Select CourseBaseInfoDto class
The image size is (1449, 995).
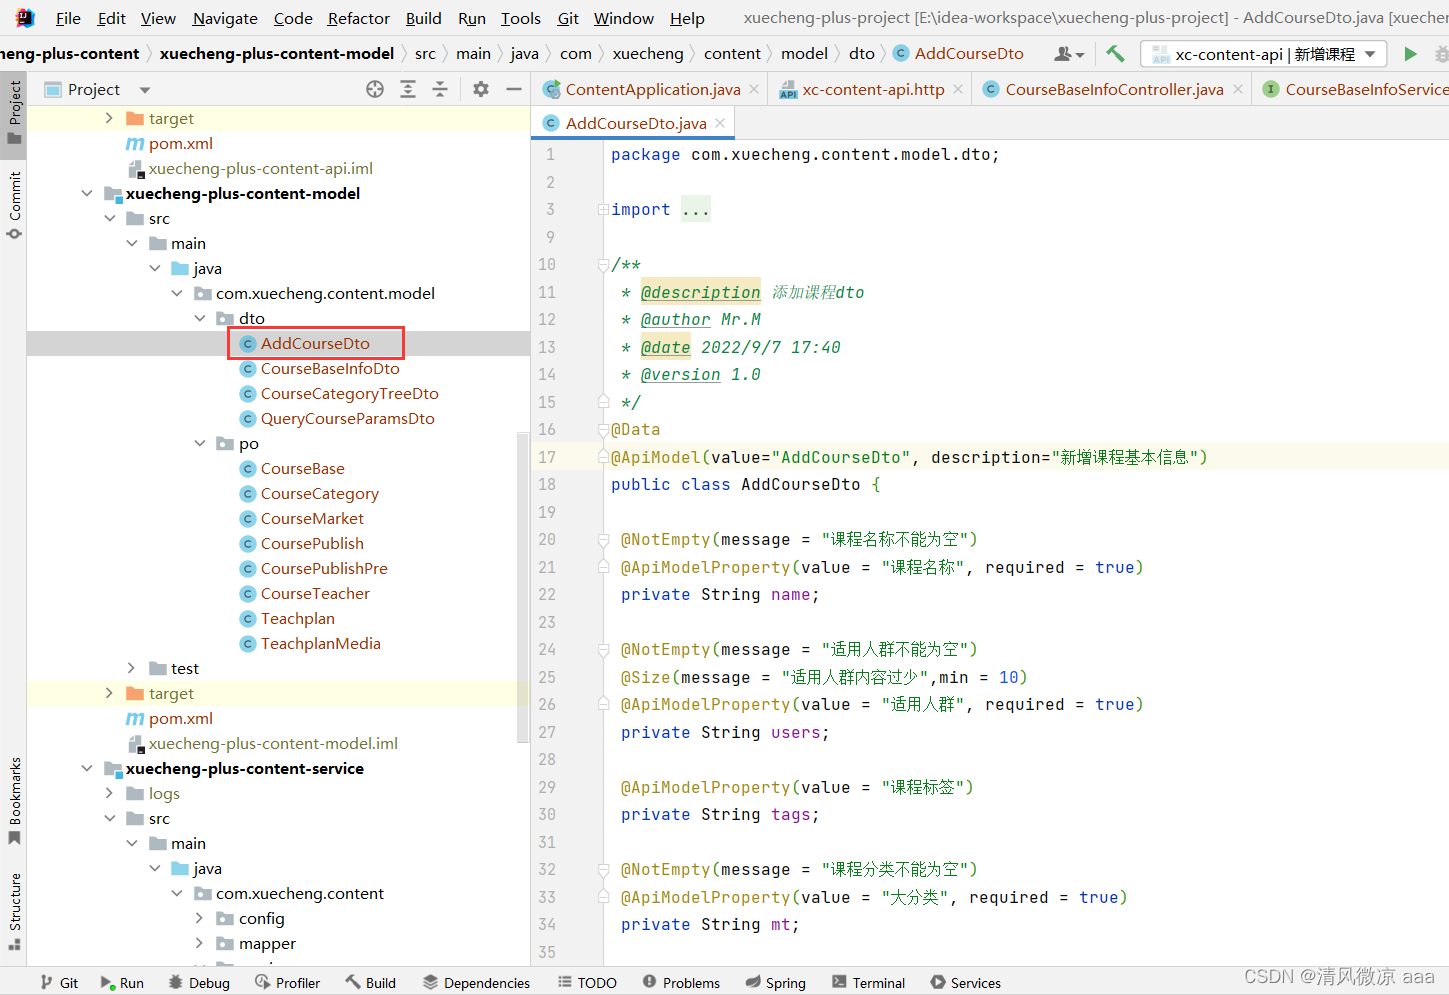pyautogui.click(x=329, y=369)
